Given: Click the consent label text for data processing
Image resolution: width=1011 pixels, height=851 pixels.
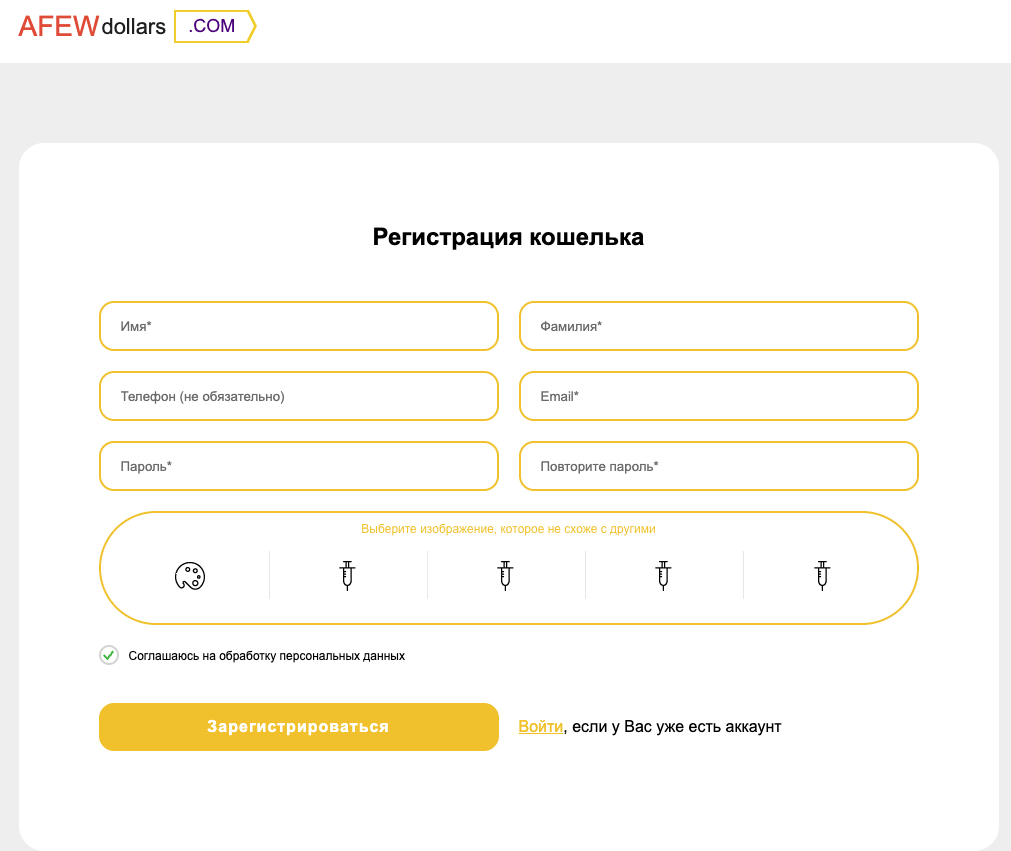Looking at the screenshot, I should tap(266, 656).
